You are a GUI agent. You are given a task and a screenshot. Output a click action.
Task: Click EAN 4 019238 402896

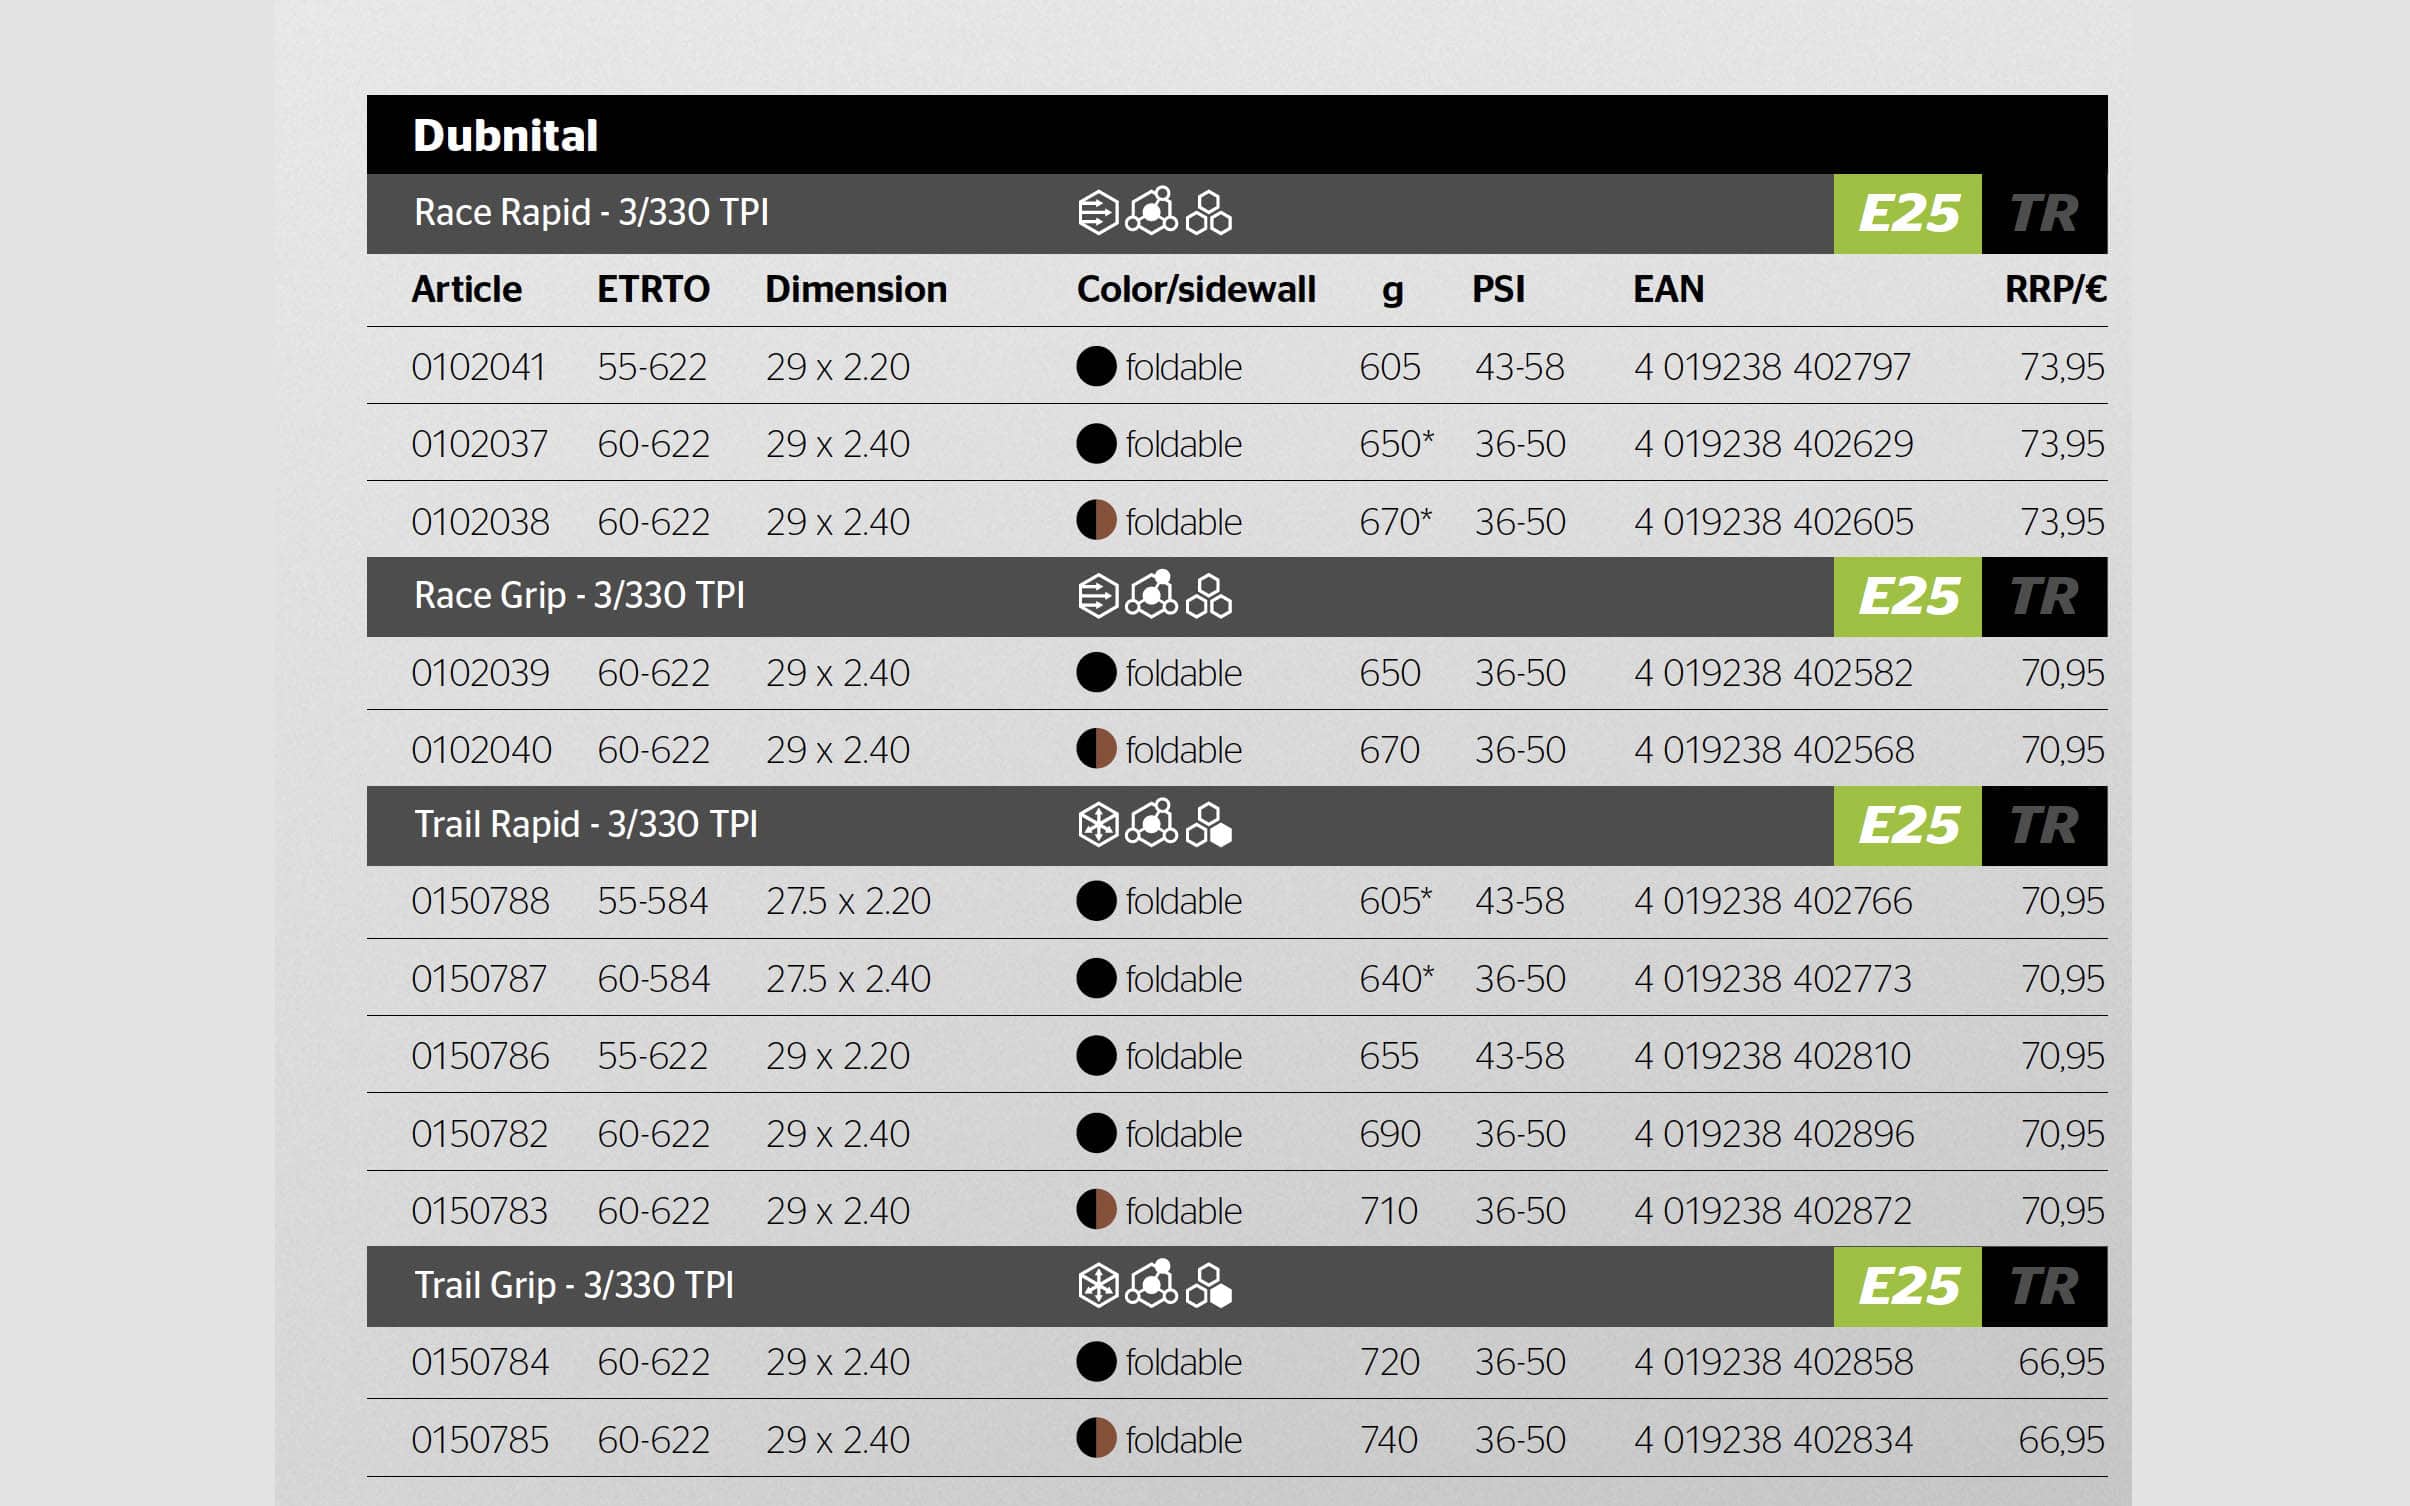1773,1134
